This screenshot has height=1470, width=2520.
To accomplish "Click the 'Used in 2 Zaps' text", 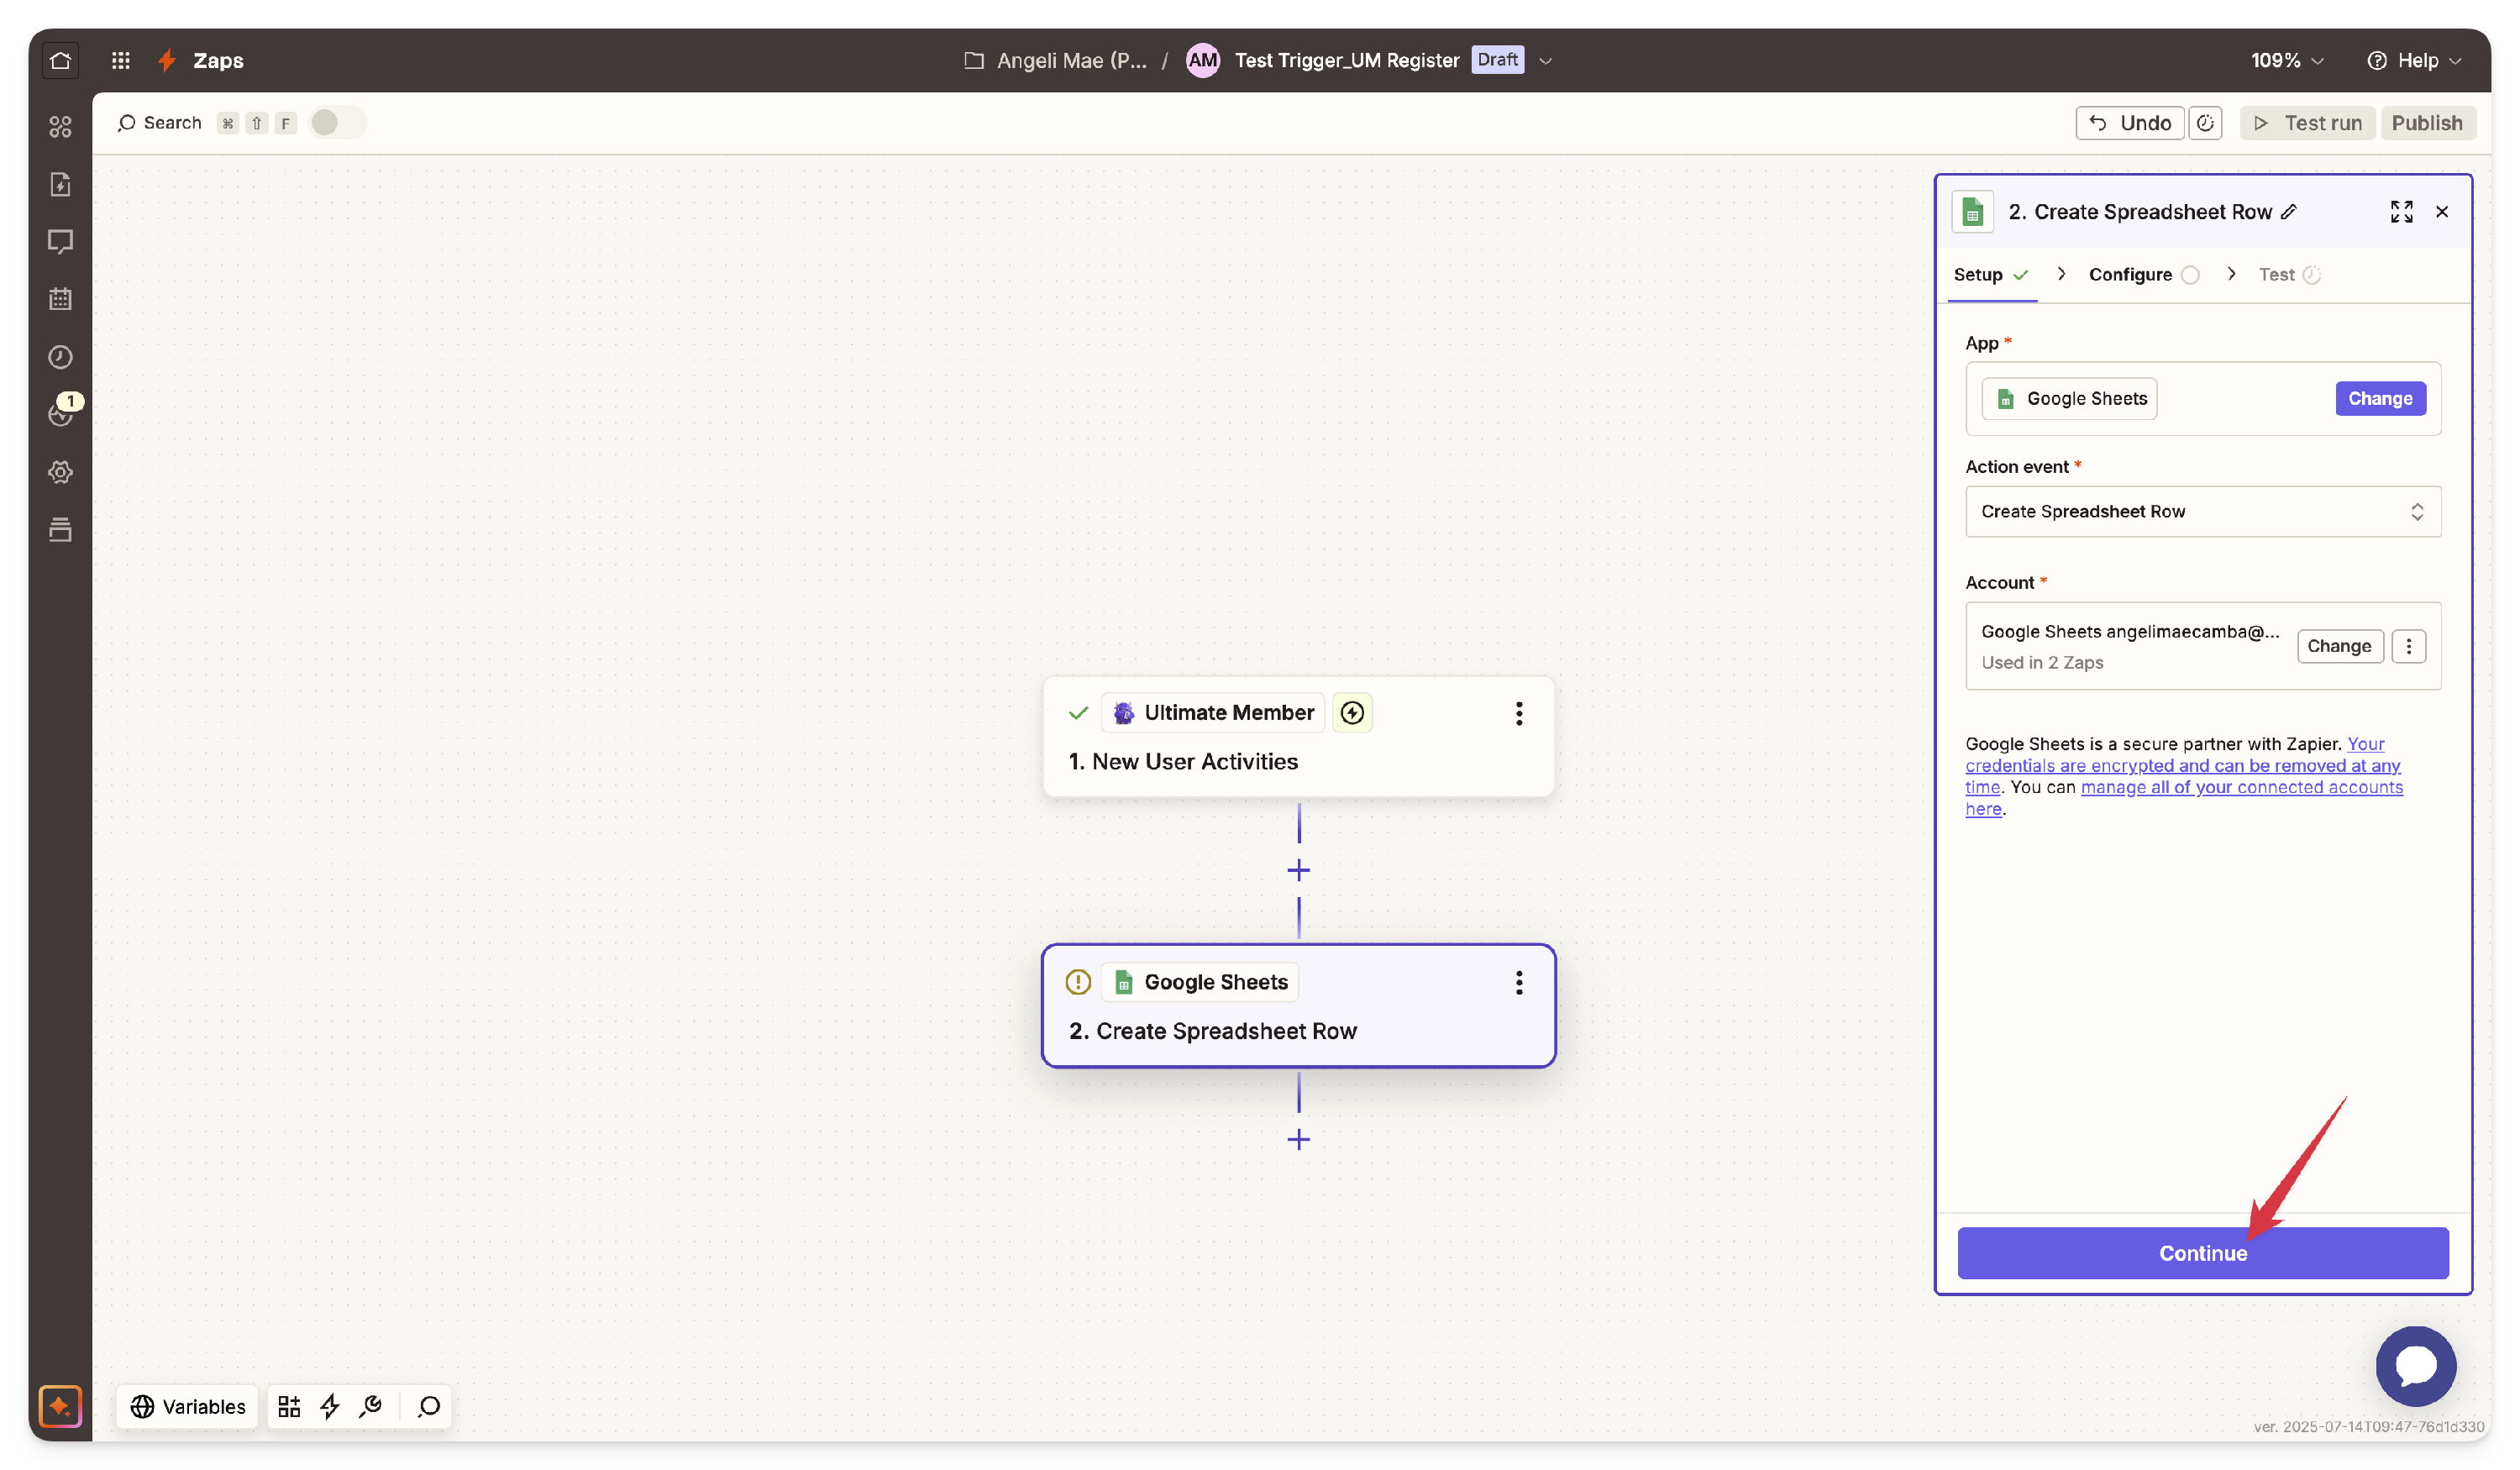I will (x=2042, y=663).
